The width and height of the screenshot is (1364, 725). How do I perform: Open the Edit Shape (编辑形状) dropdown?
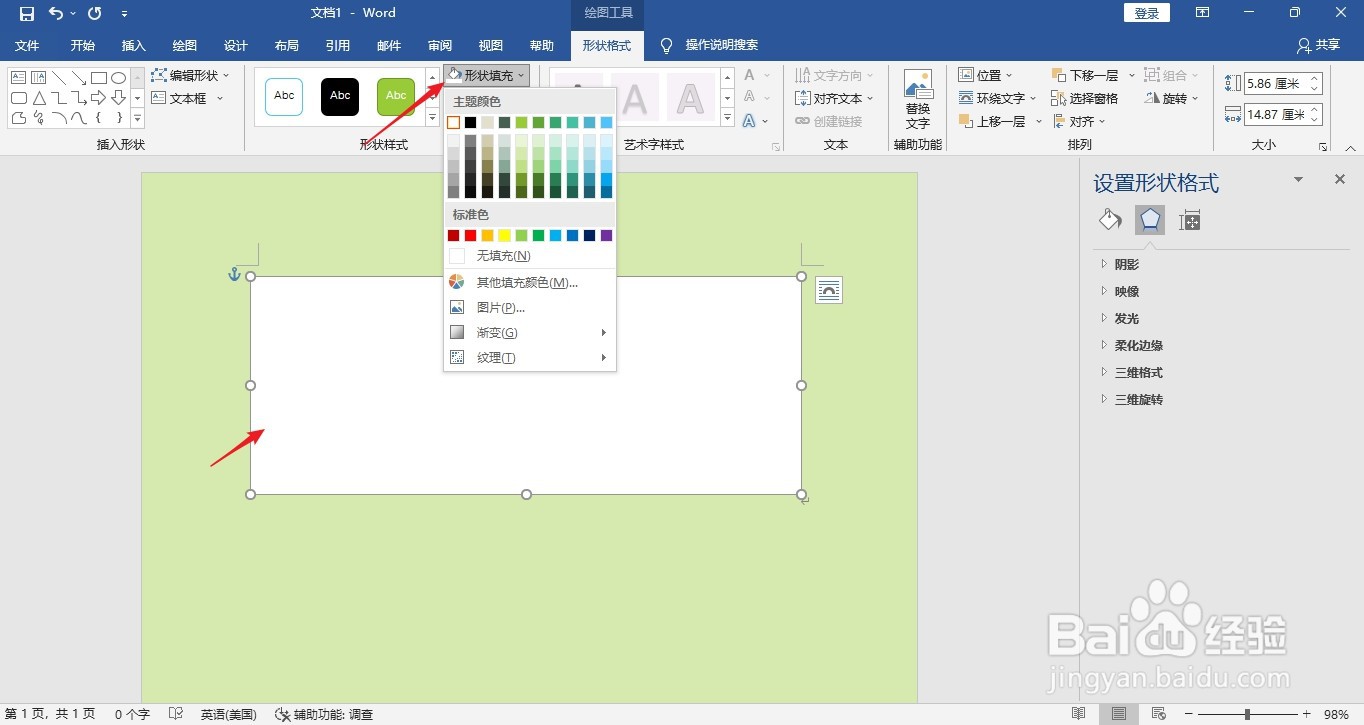pos(190,75)
